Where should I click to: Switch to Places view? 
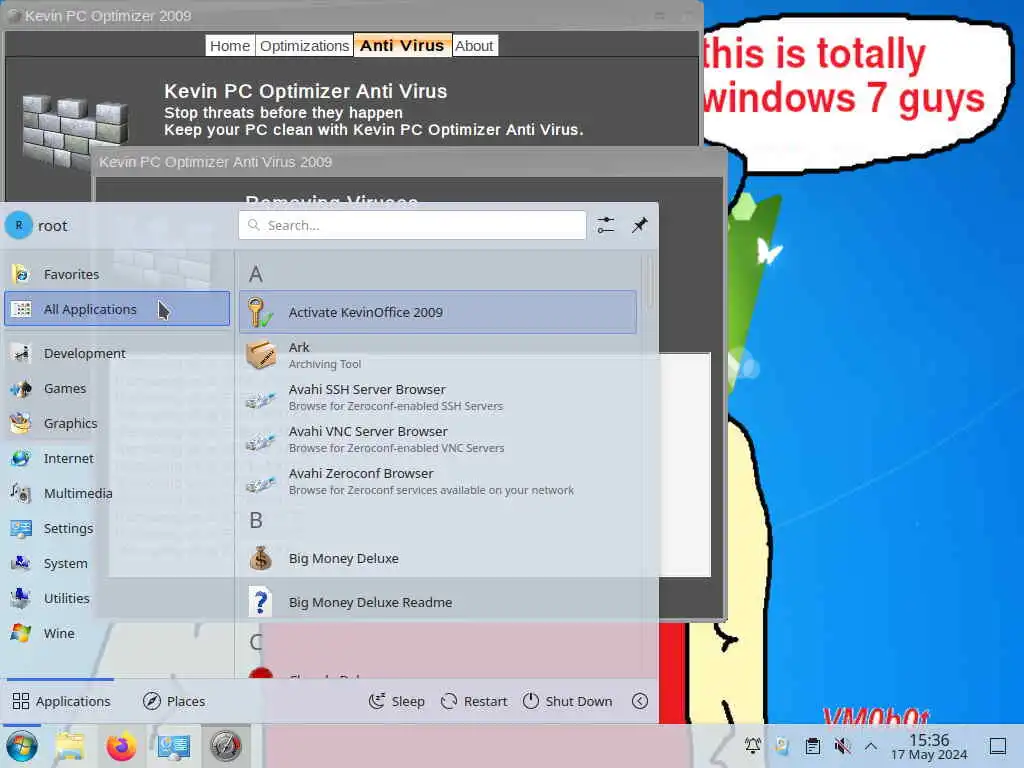(174, 701)
